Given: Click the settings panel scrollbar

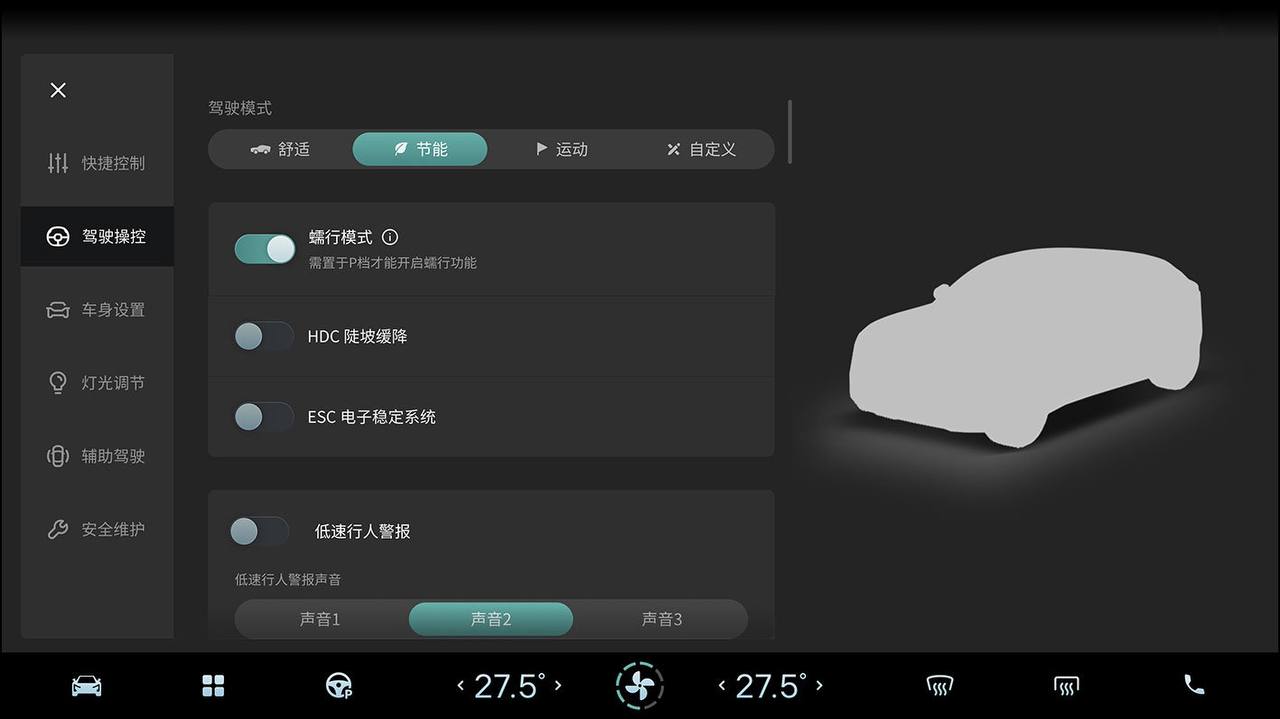Looking at the screenshot, I should 790,131.
